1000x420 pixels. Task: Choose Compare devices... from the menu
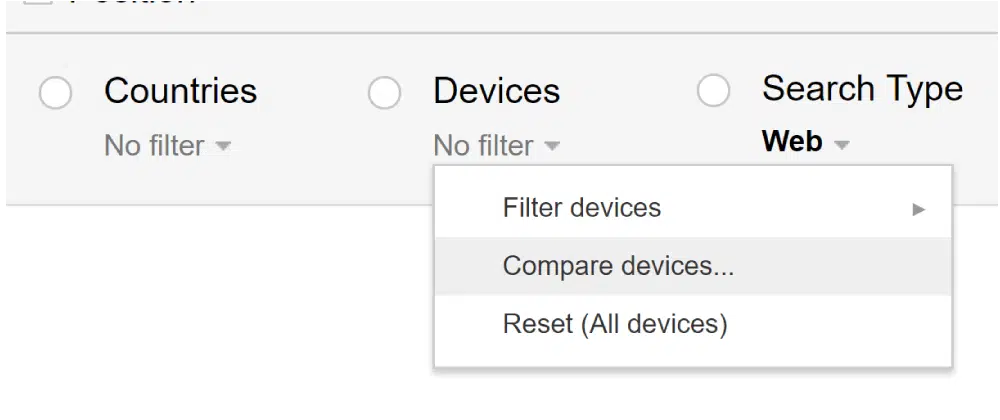tap(618, 266)
